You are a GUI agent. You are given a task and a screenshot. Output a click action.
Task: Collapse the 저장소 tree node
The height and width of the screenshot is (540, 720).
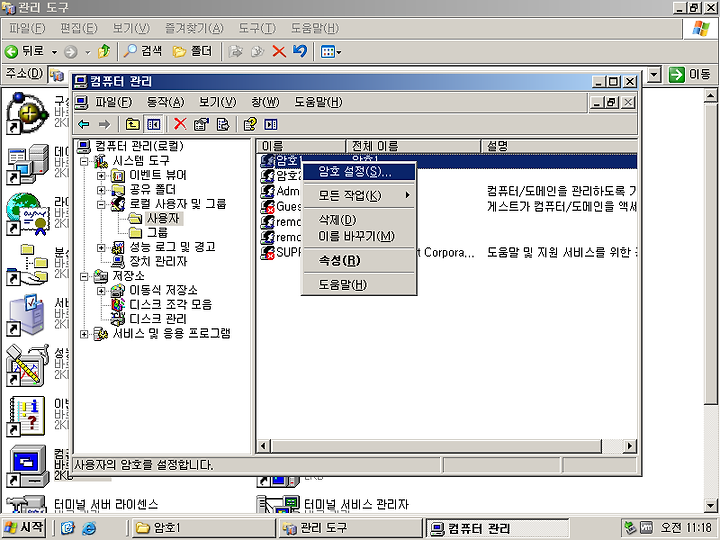tap(84, 276)
